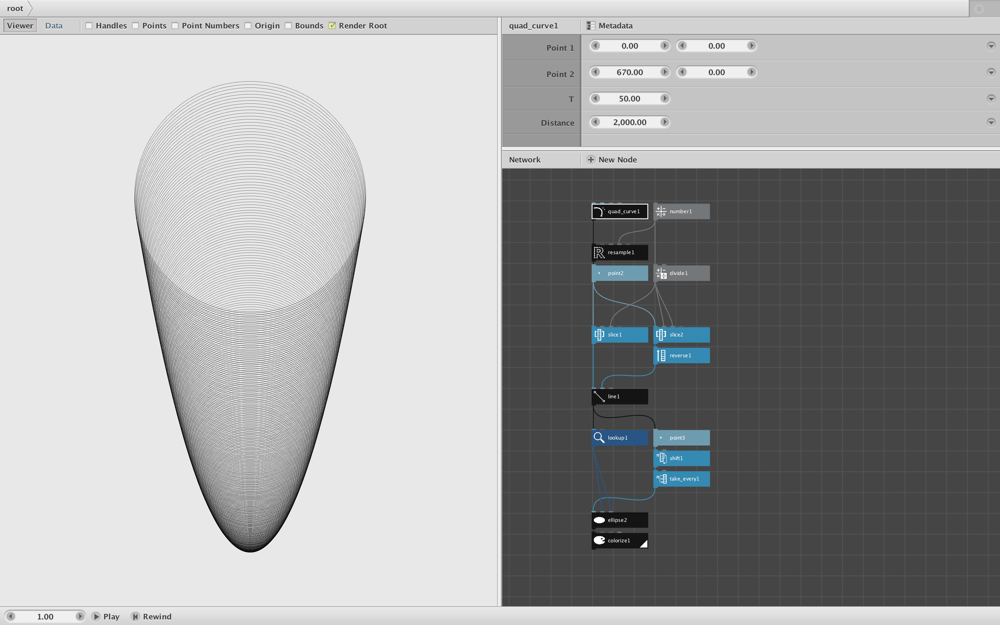The image size is (1000, 625).
Task: Click the Rewind icon
Action: tap(135, 616)
